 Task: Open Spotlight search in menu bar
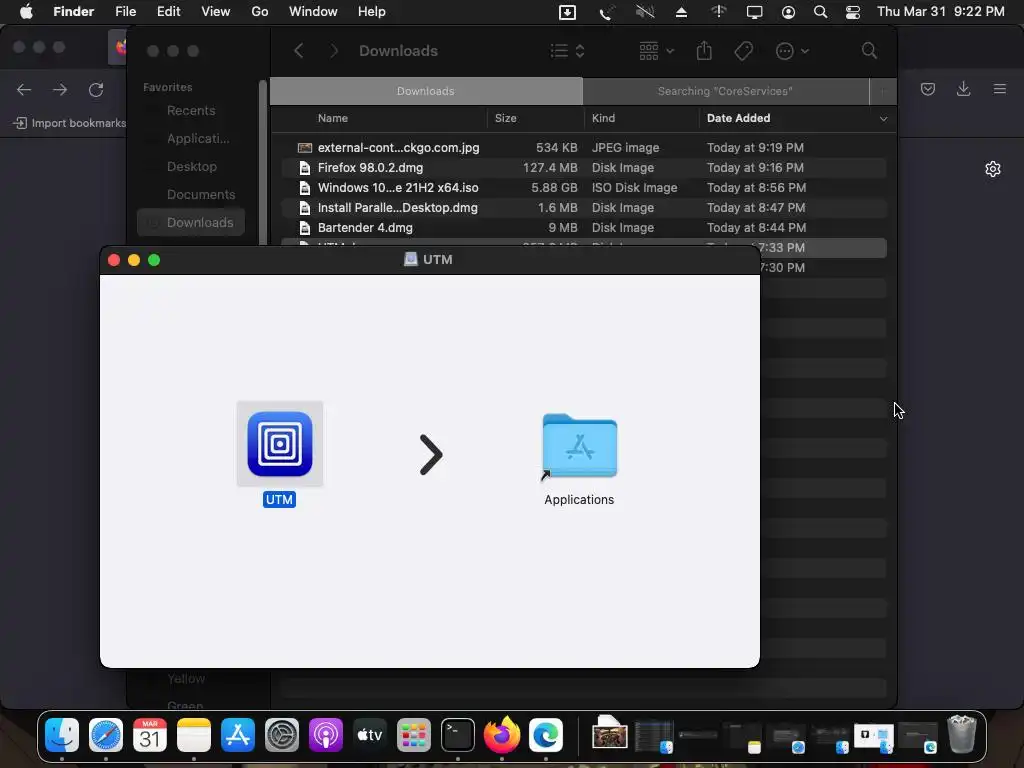(x=820, y=12)
